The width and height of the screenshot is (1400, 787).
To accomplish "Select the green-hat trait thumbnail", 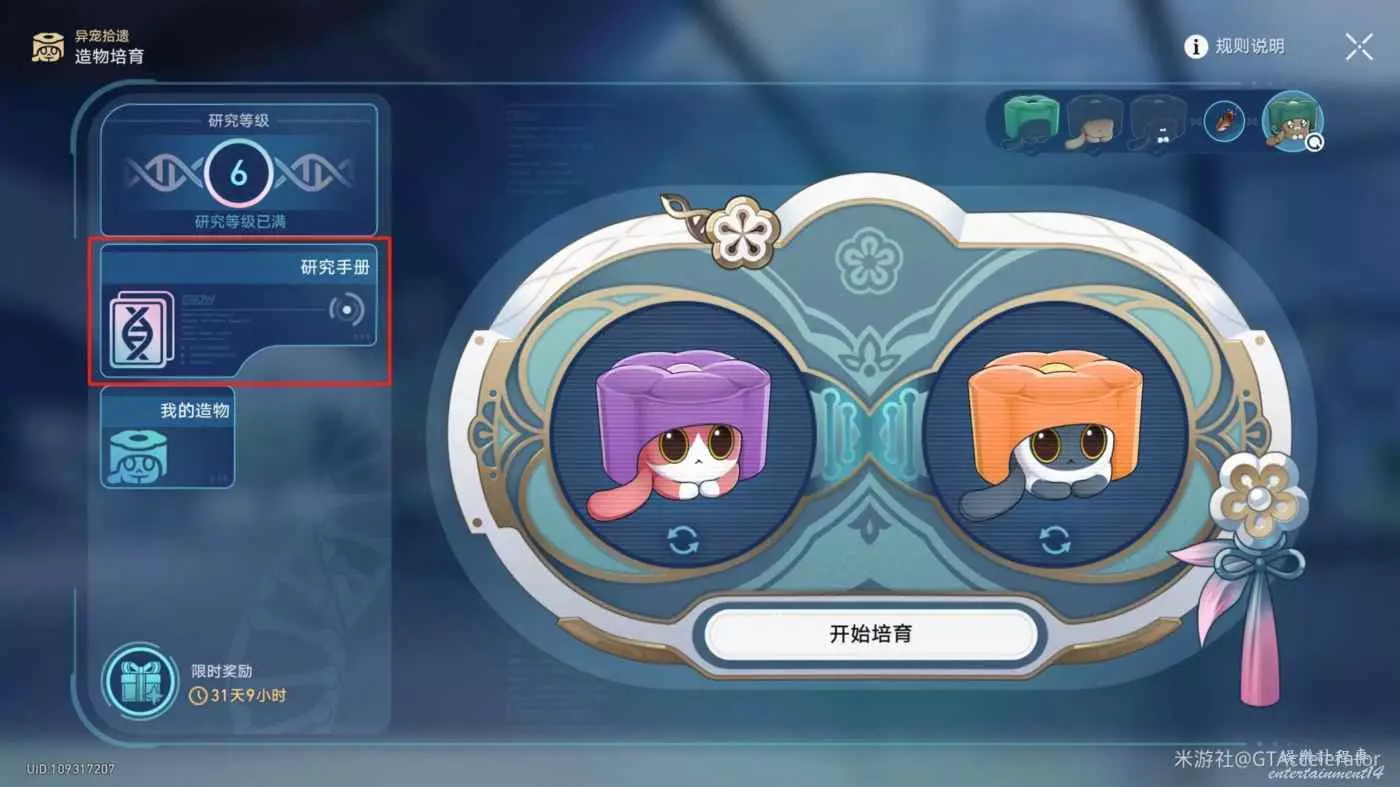I will 1031,122.
